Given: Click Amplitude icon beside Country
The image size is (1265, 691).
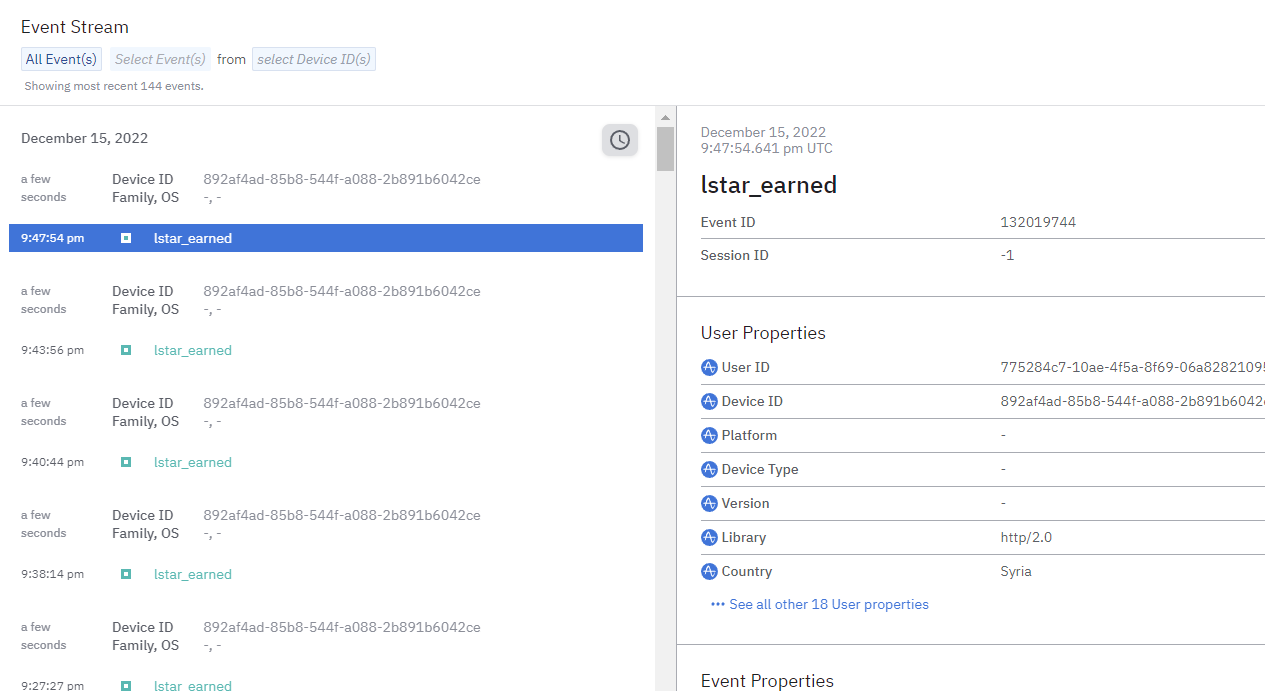Looking at the screenshot, I should pos(710,572).
